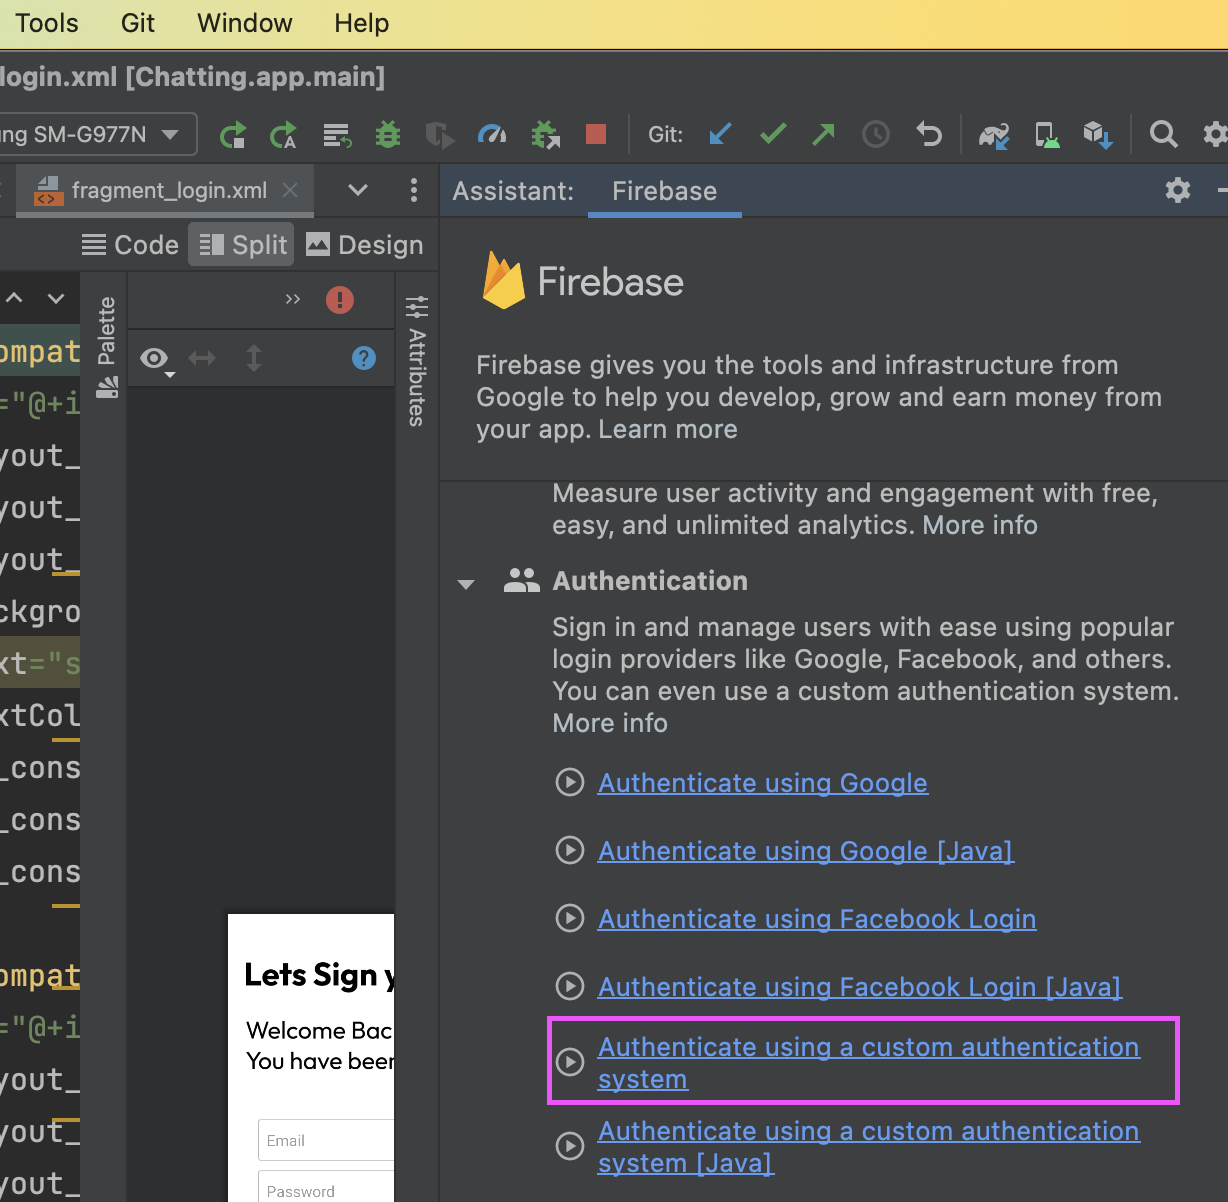This screenshot has height=1202, width=1228.
Task: Click Attach Debugger to Android Process icon
Action: (545, 134)
